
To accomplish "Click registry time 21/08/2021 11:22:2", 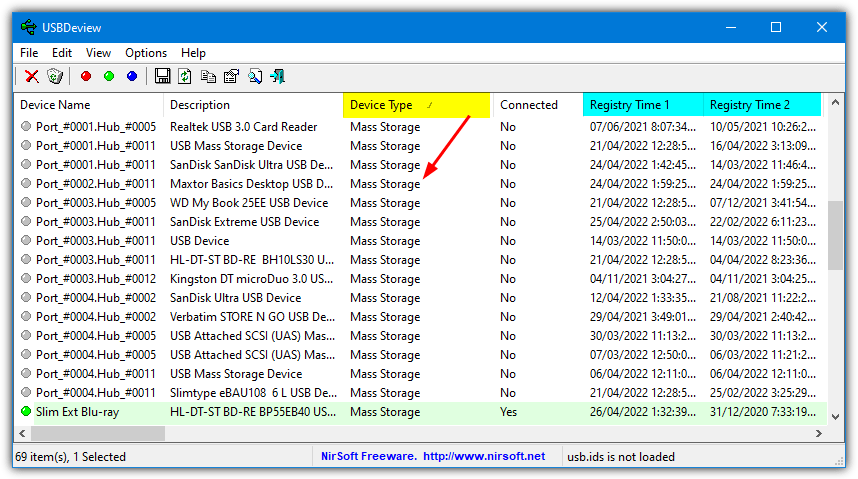I will point(763,298).
